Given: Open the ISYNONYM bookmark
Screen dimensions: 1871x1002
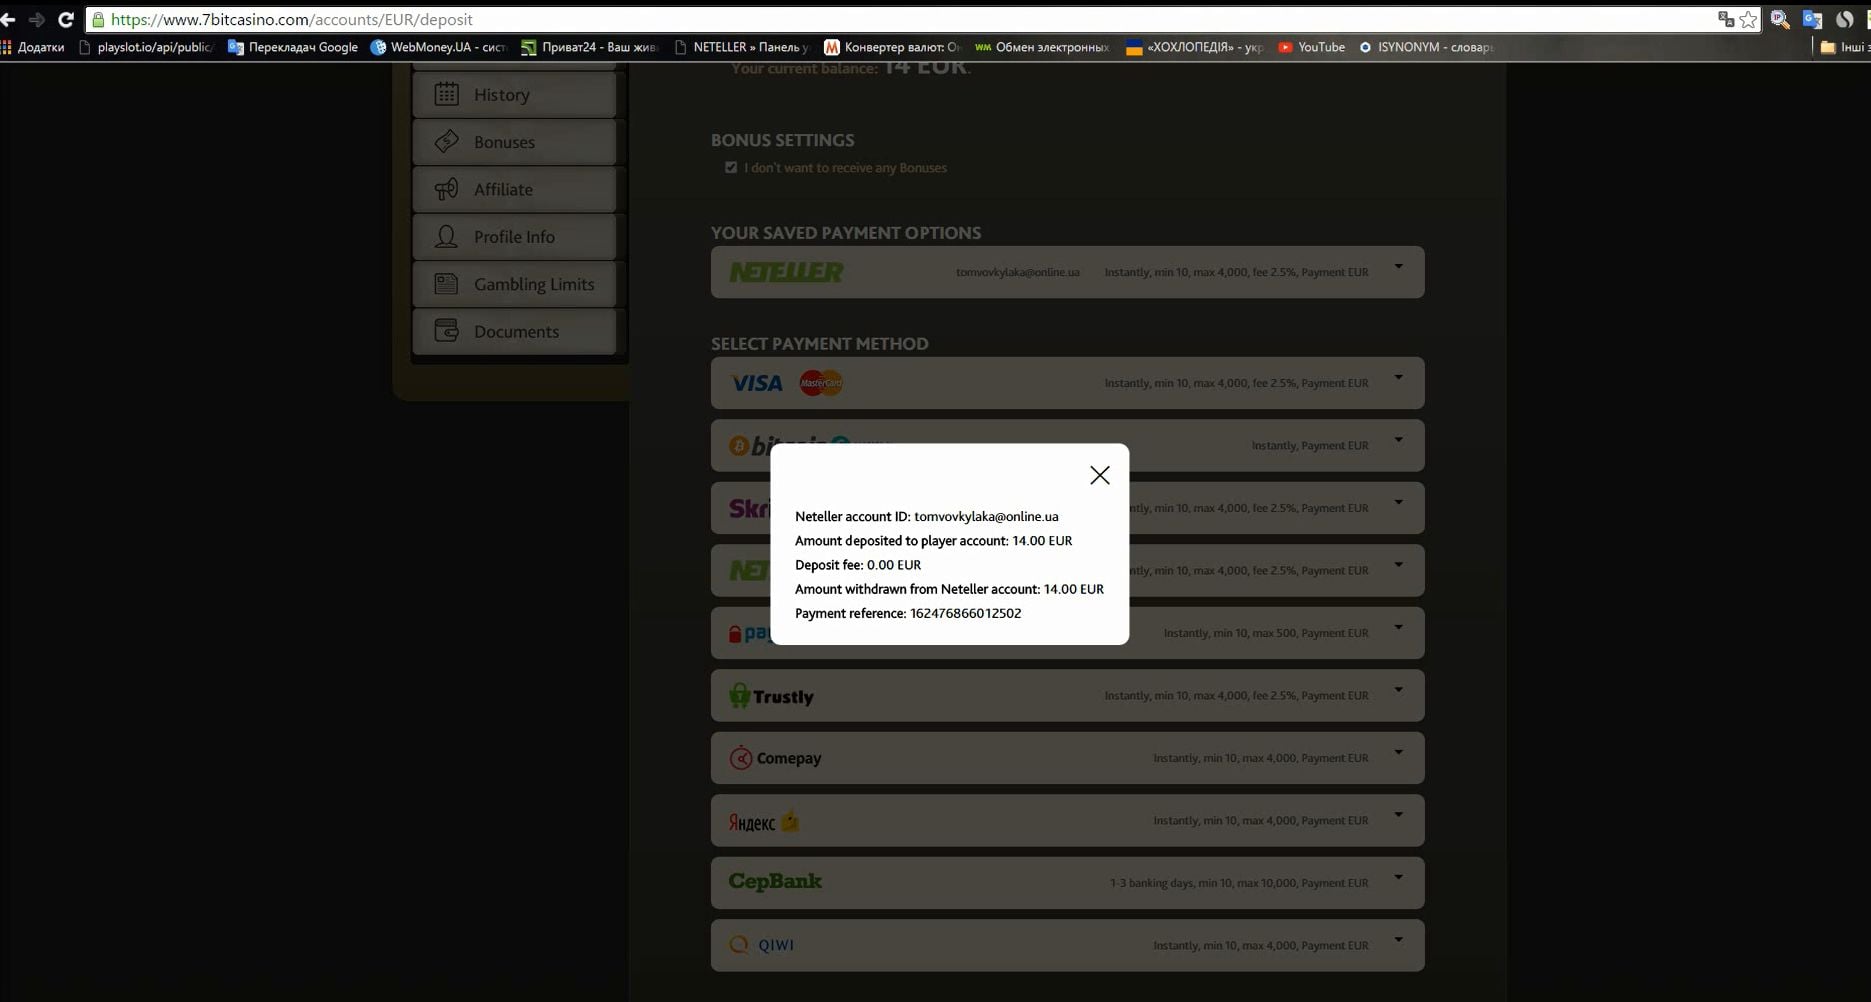Looking at the screenshot, I should [1426, 47].
